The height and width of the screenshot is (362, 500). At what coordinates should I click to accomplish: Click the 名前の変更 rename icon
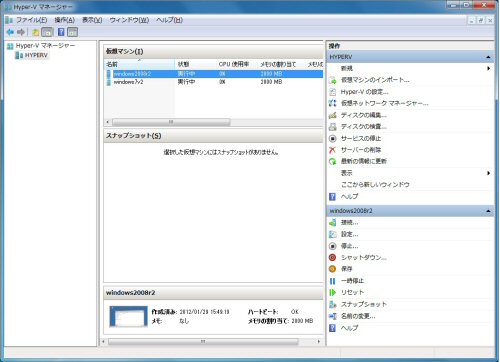click(332, 316)
